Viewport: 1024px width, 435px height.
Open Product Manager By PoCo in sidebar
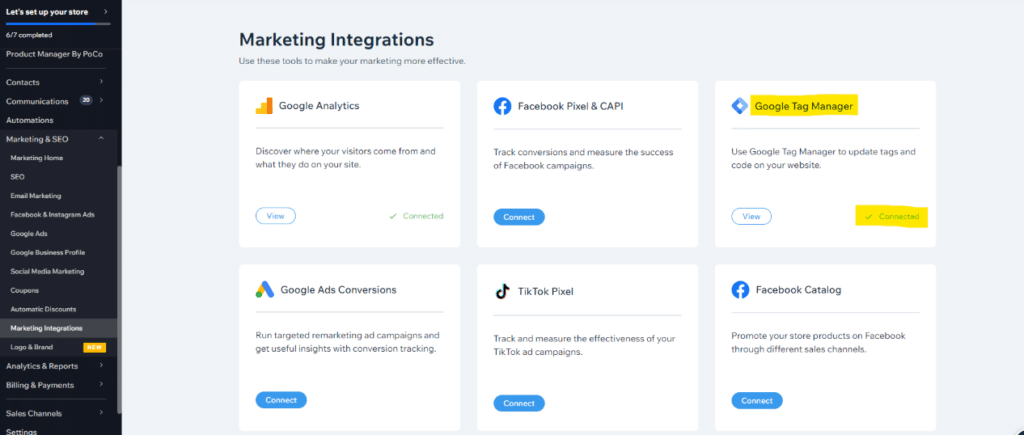tap(54, 54)
